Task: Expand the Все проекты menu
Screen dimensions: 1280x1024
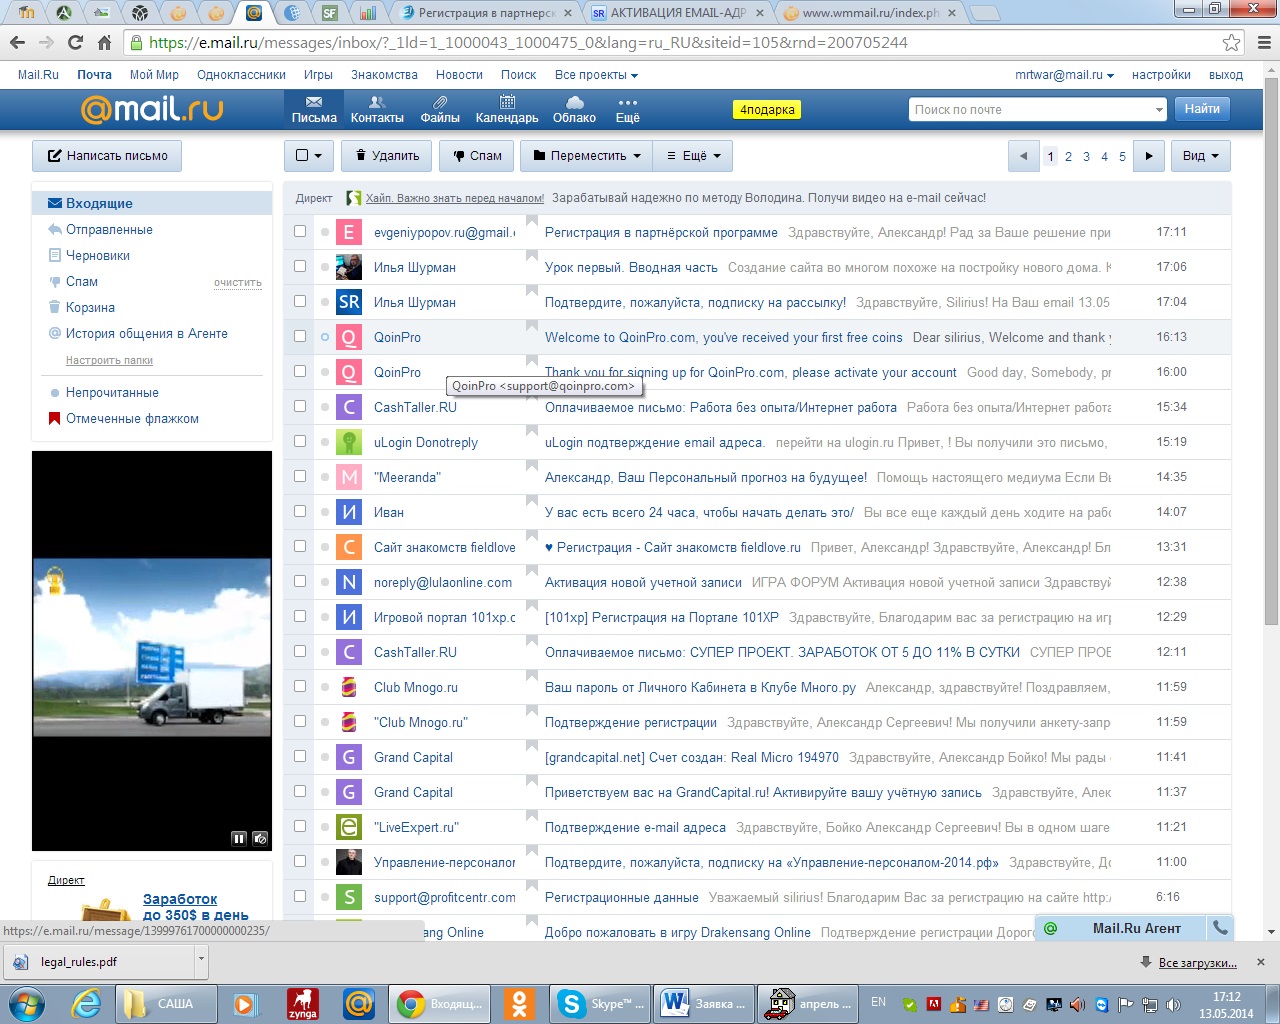Action: [x=596, y=75]
